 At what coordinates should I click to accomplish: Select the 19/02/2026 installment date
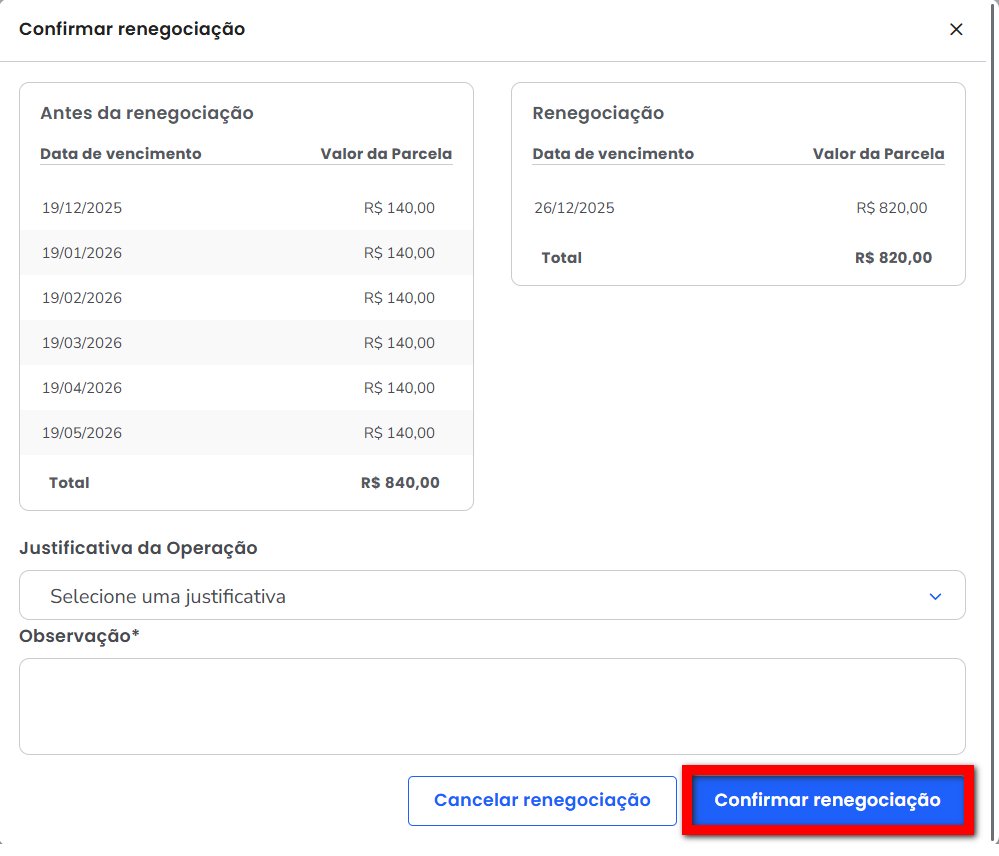pyautogui.click(x=82, y=298)
